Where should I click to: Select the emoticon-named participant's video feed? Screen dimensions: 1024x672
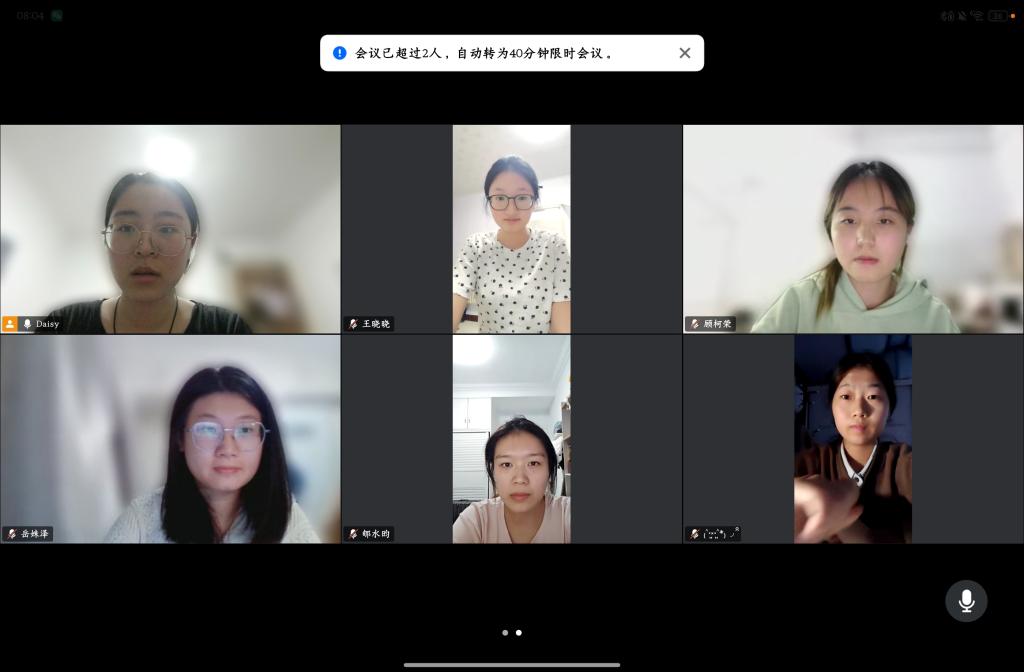click(853, 438)
